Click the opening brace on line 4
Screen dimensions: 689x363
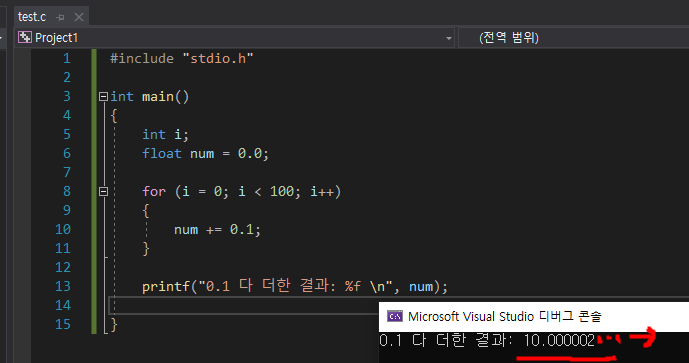click(114, 116)
